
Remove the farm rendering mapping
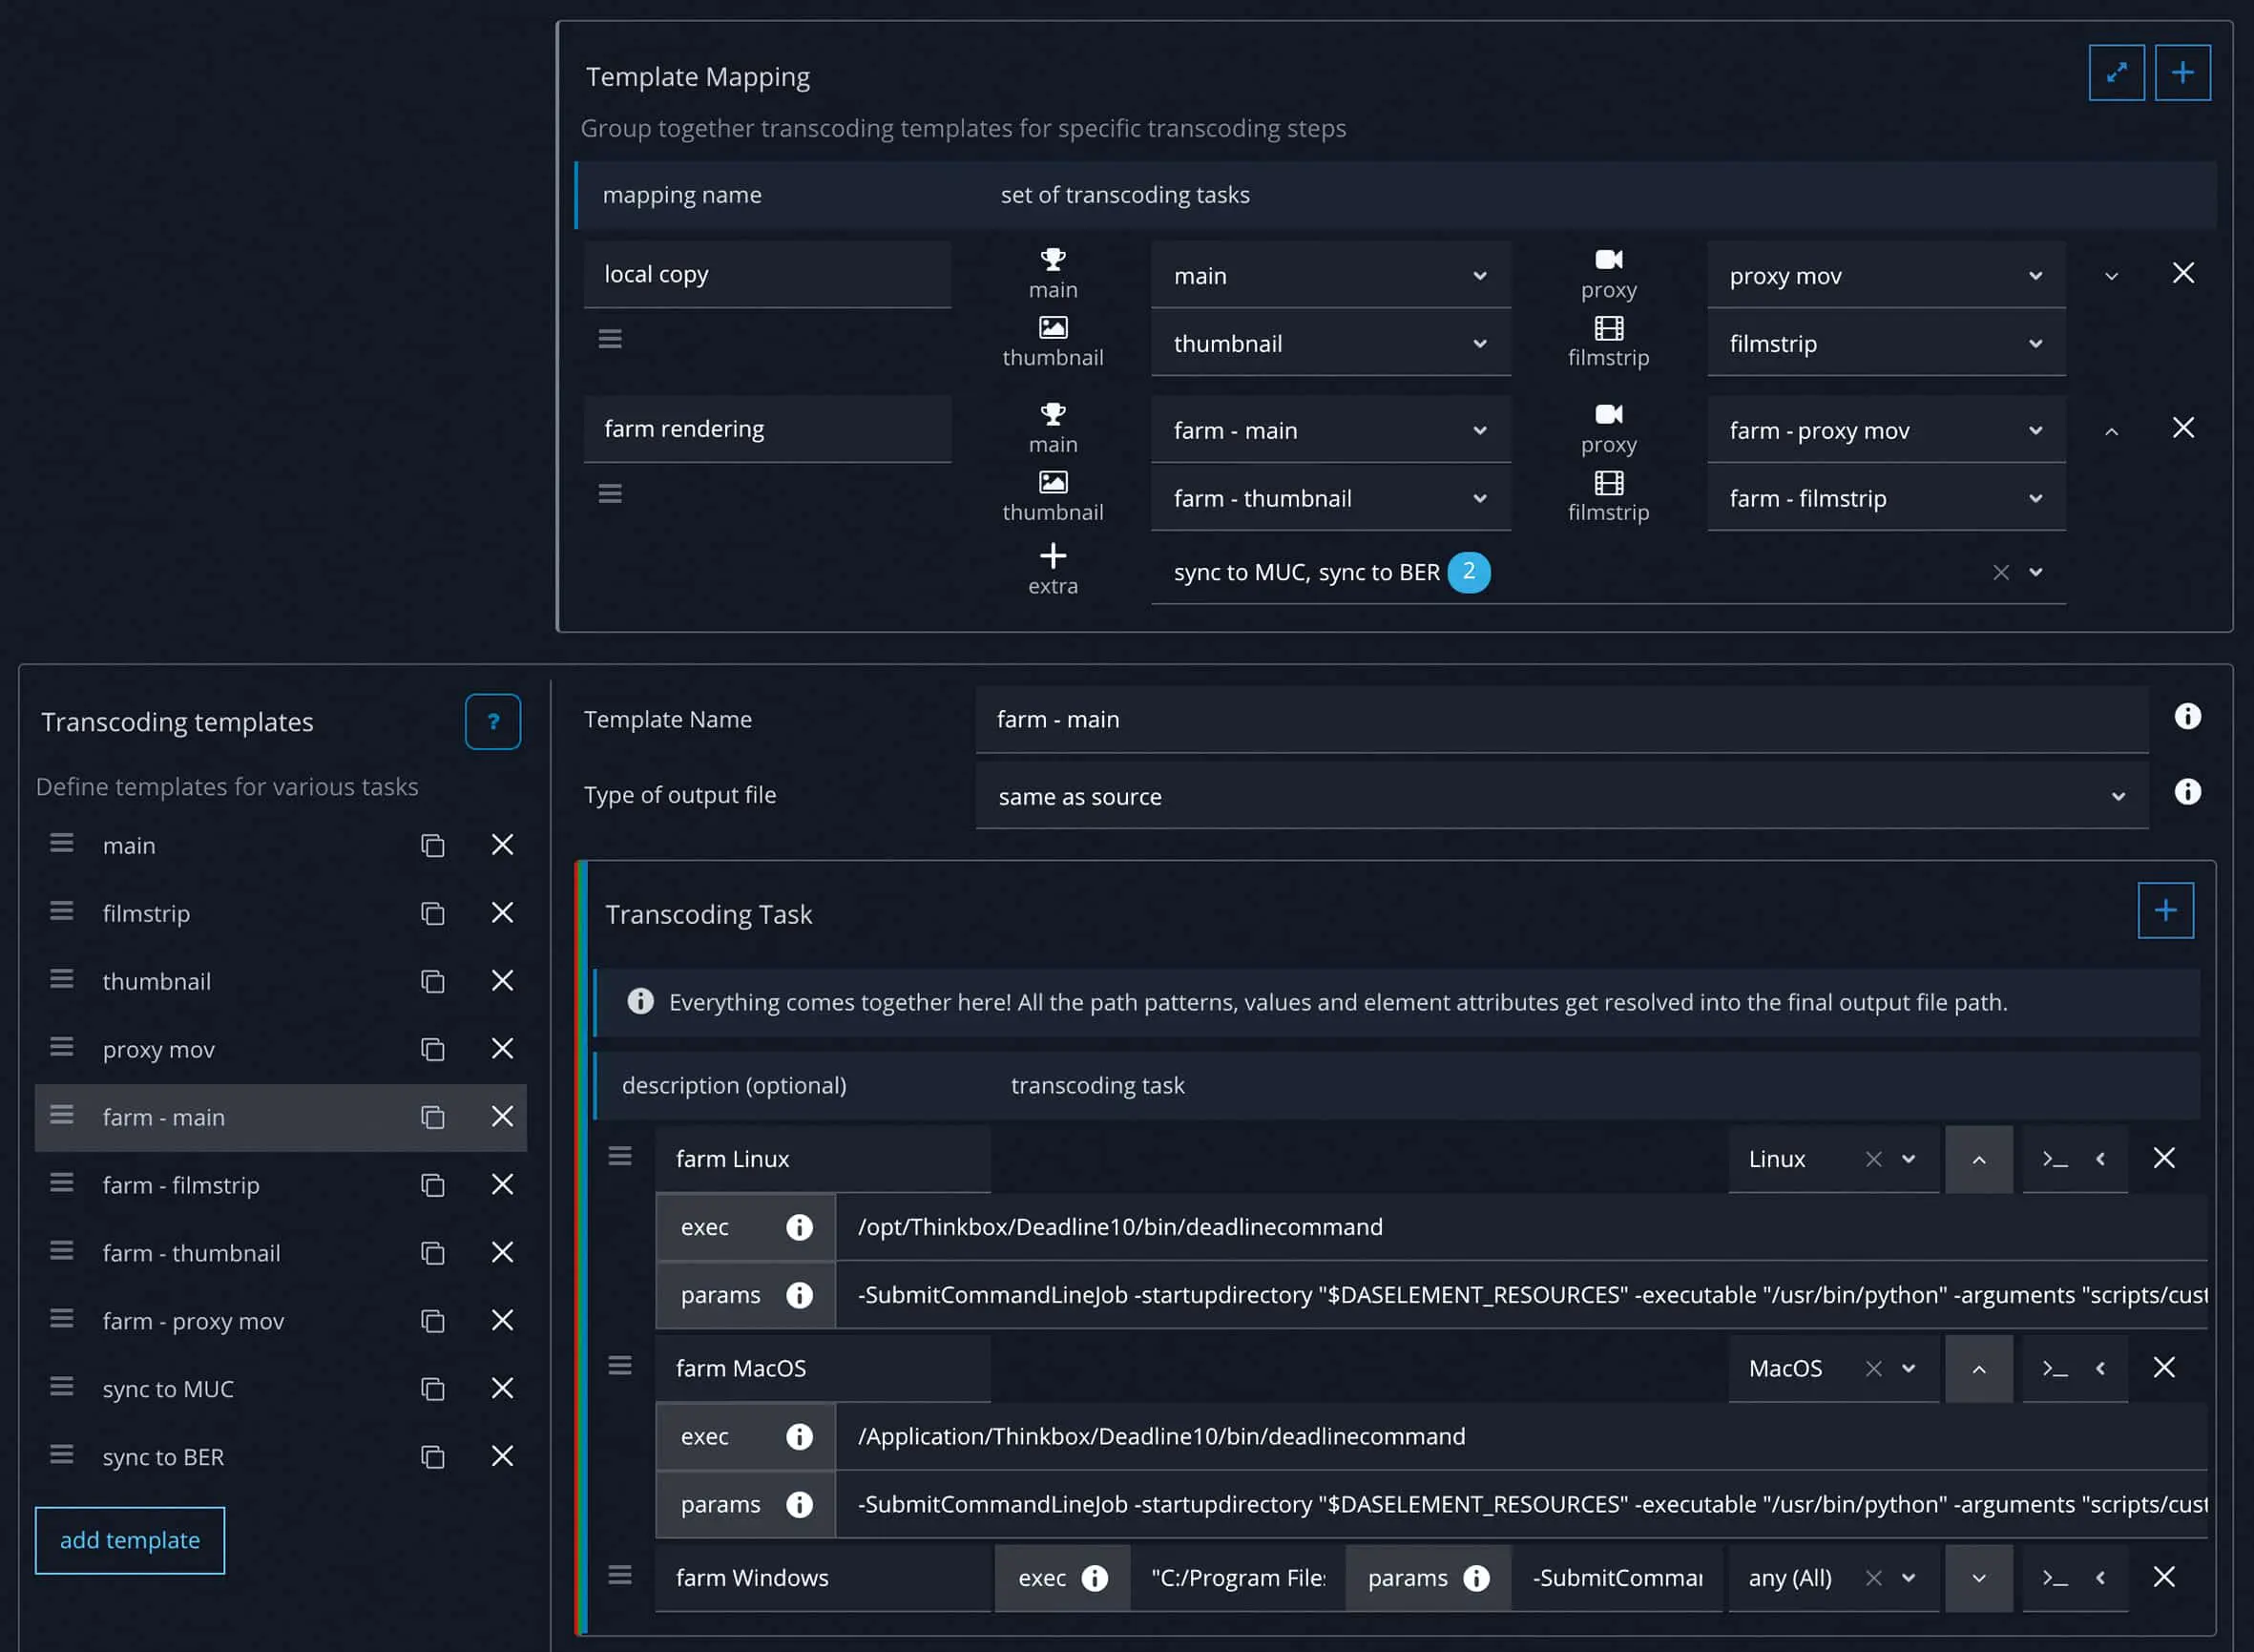point(2183,428)
